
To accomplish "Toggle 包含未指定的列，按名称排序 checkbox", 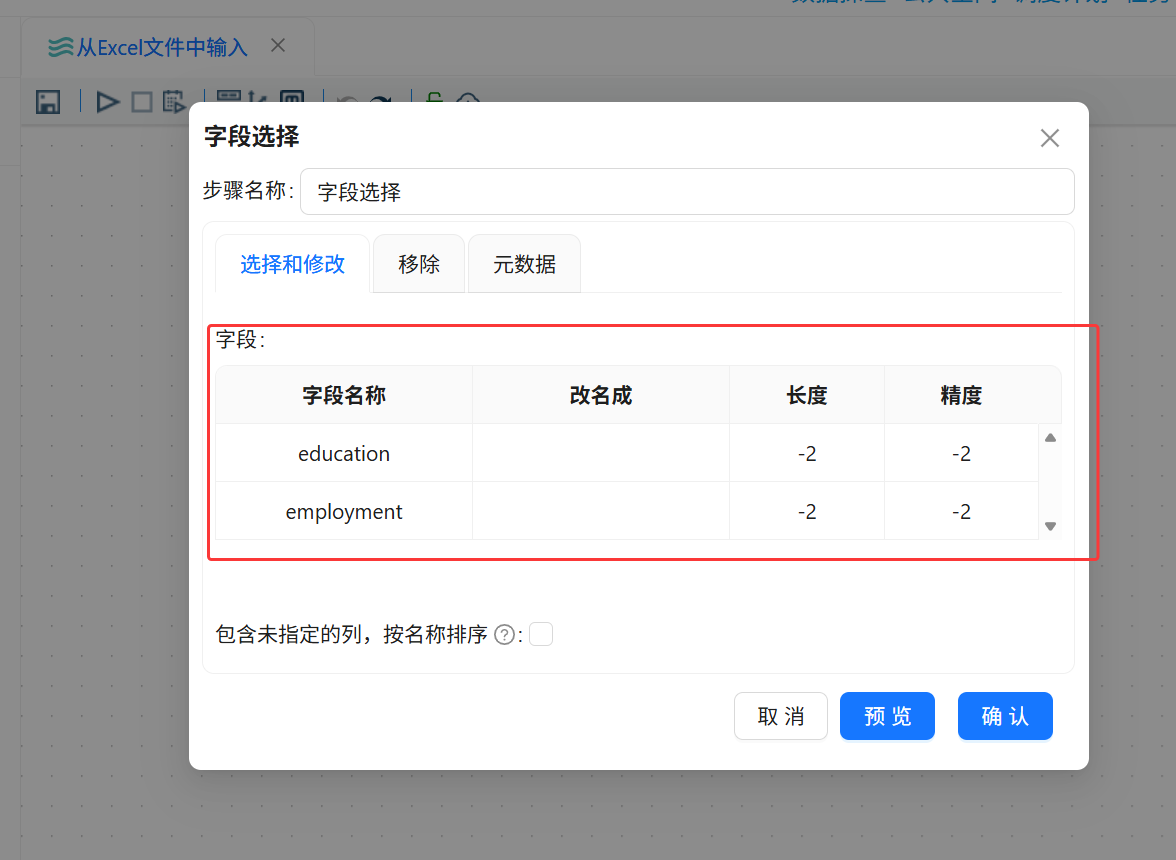I will [x=541, y=634].
